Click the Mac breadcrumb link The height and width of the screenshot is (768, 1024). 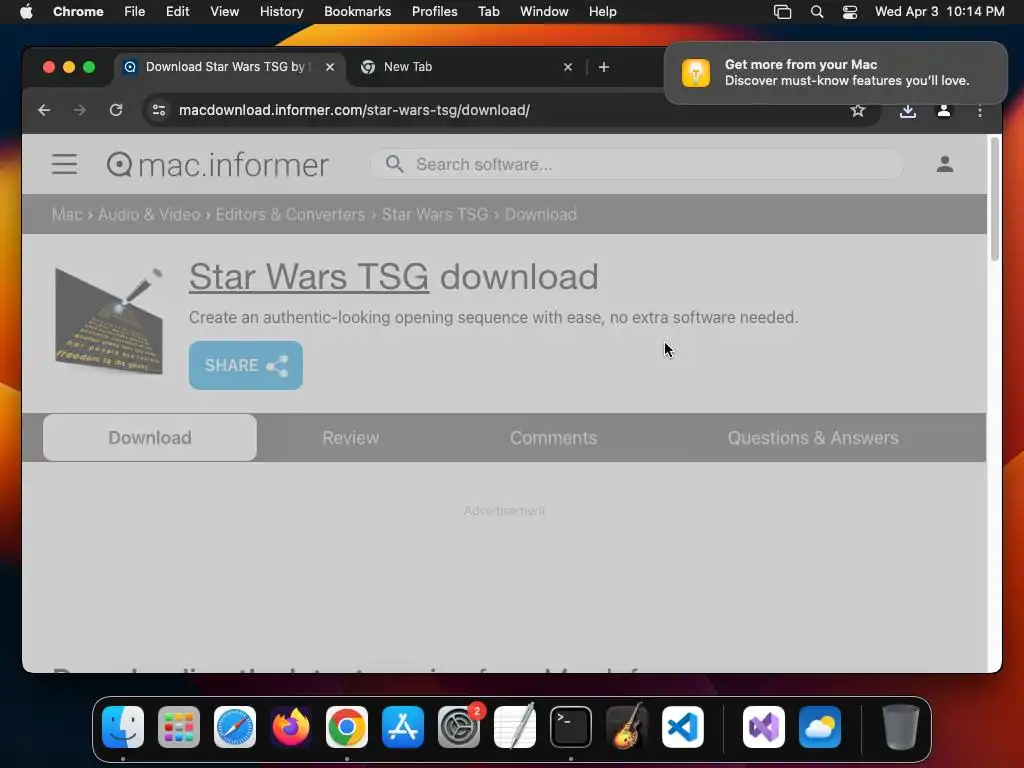(67, 214)
